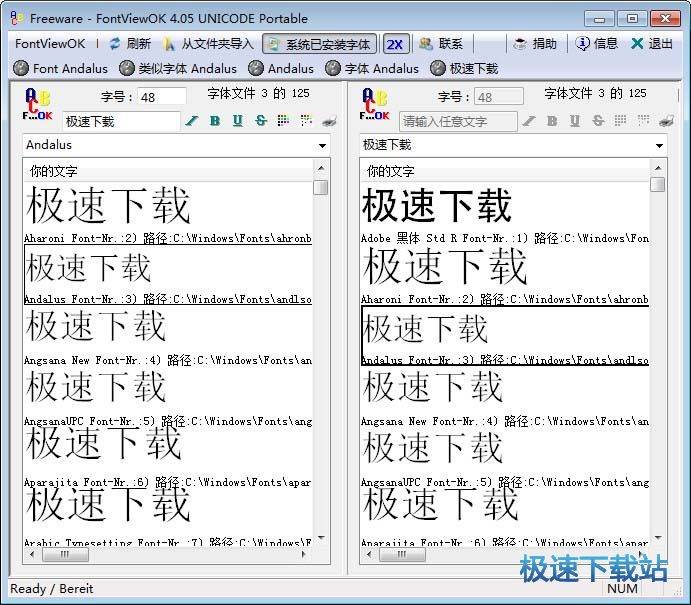Toggle underline in the left pane

click(x=237, y=121)
